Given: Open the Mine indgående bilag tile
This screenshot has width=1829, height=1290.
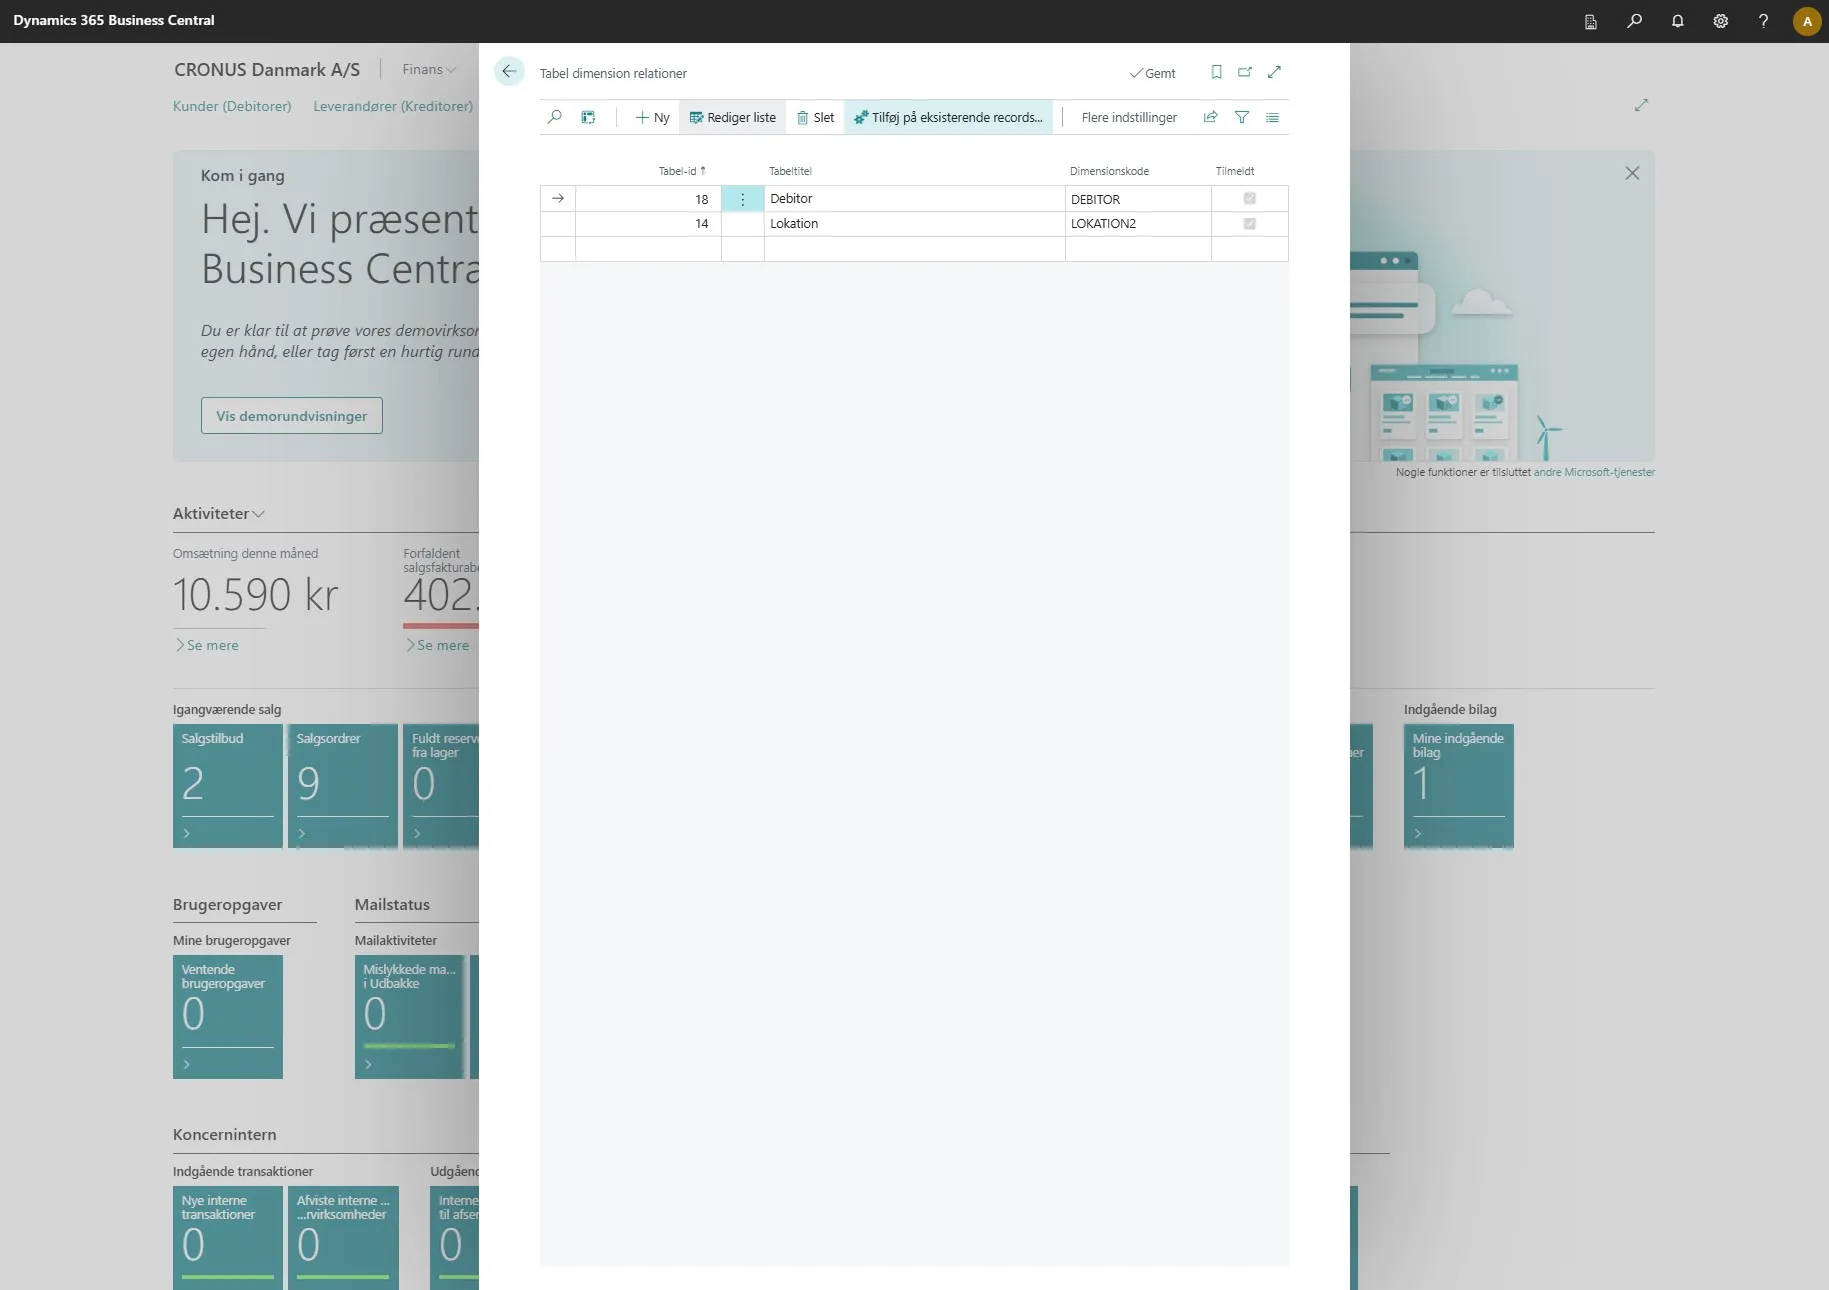Looking at the screenshot, I should pyautogui.click(x=1459, y=786).
